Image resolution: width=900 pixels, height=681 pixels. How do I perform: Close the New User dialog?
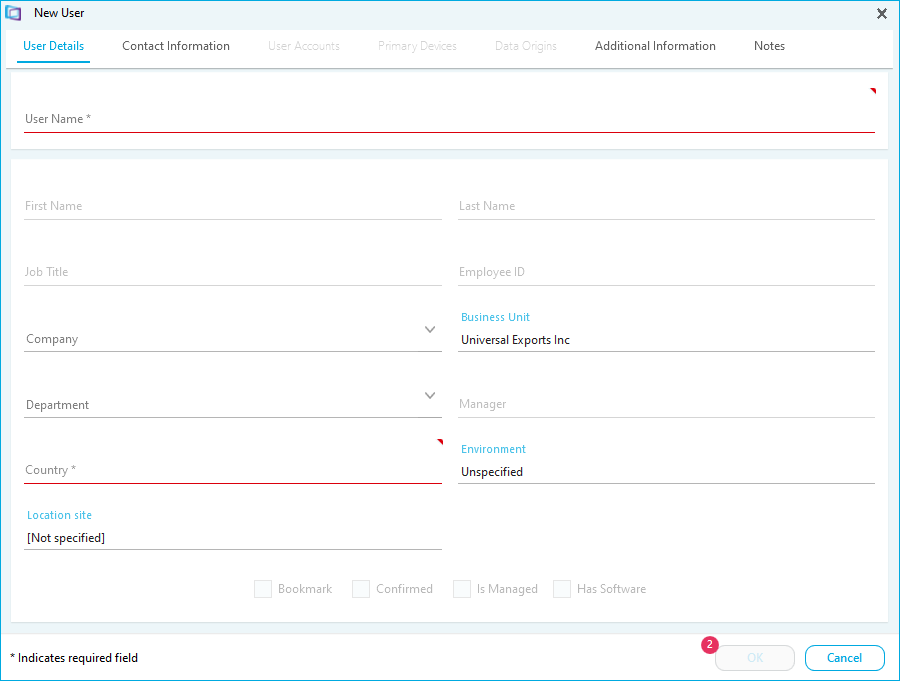(881, 13)
